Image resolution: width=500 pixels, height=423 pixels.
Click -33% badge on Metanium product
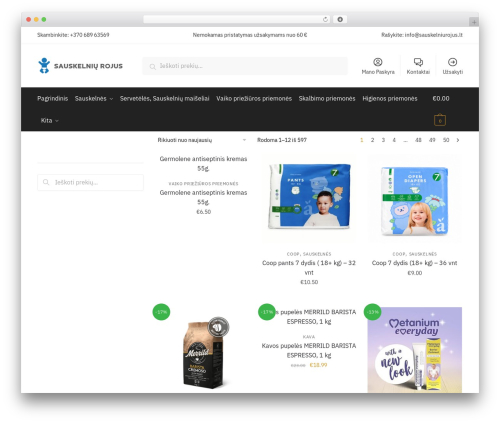[x=373, y=312]
